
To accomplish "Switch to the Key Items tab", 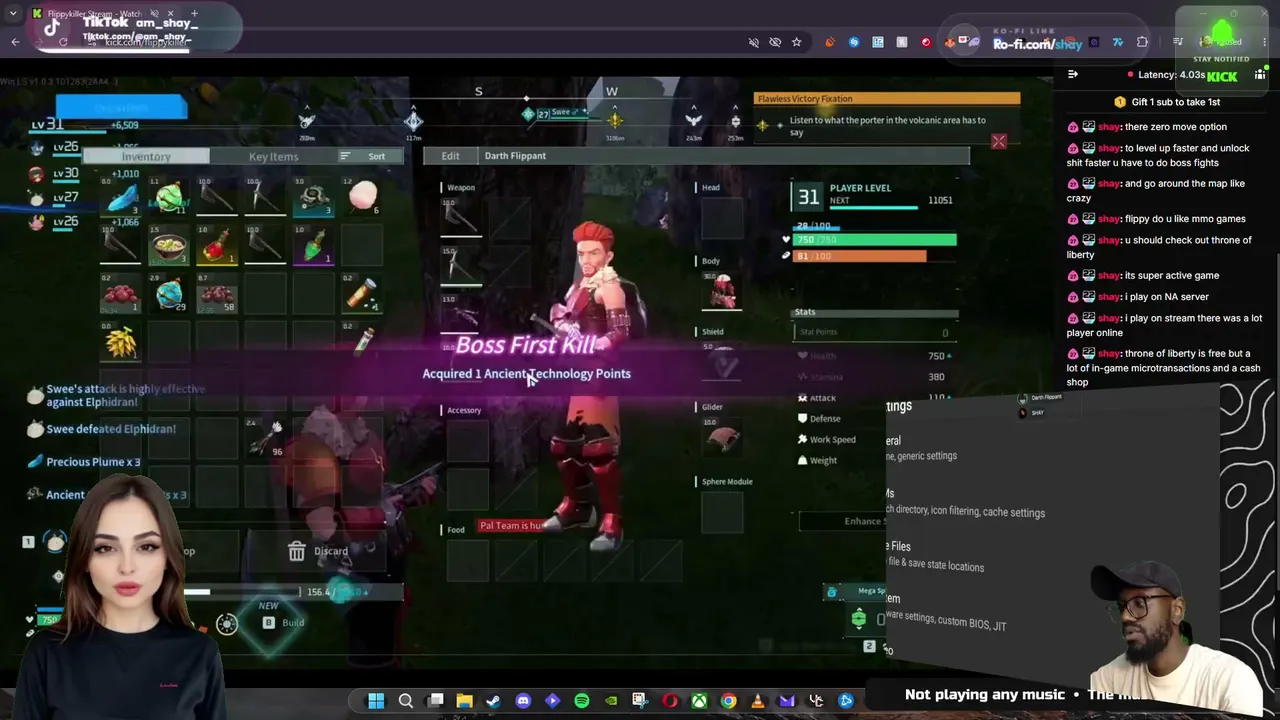I will coord(273,156).
